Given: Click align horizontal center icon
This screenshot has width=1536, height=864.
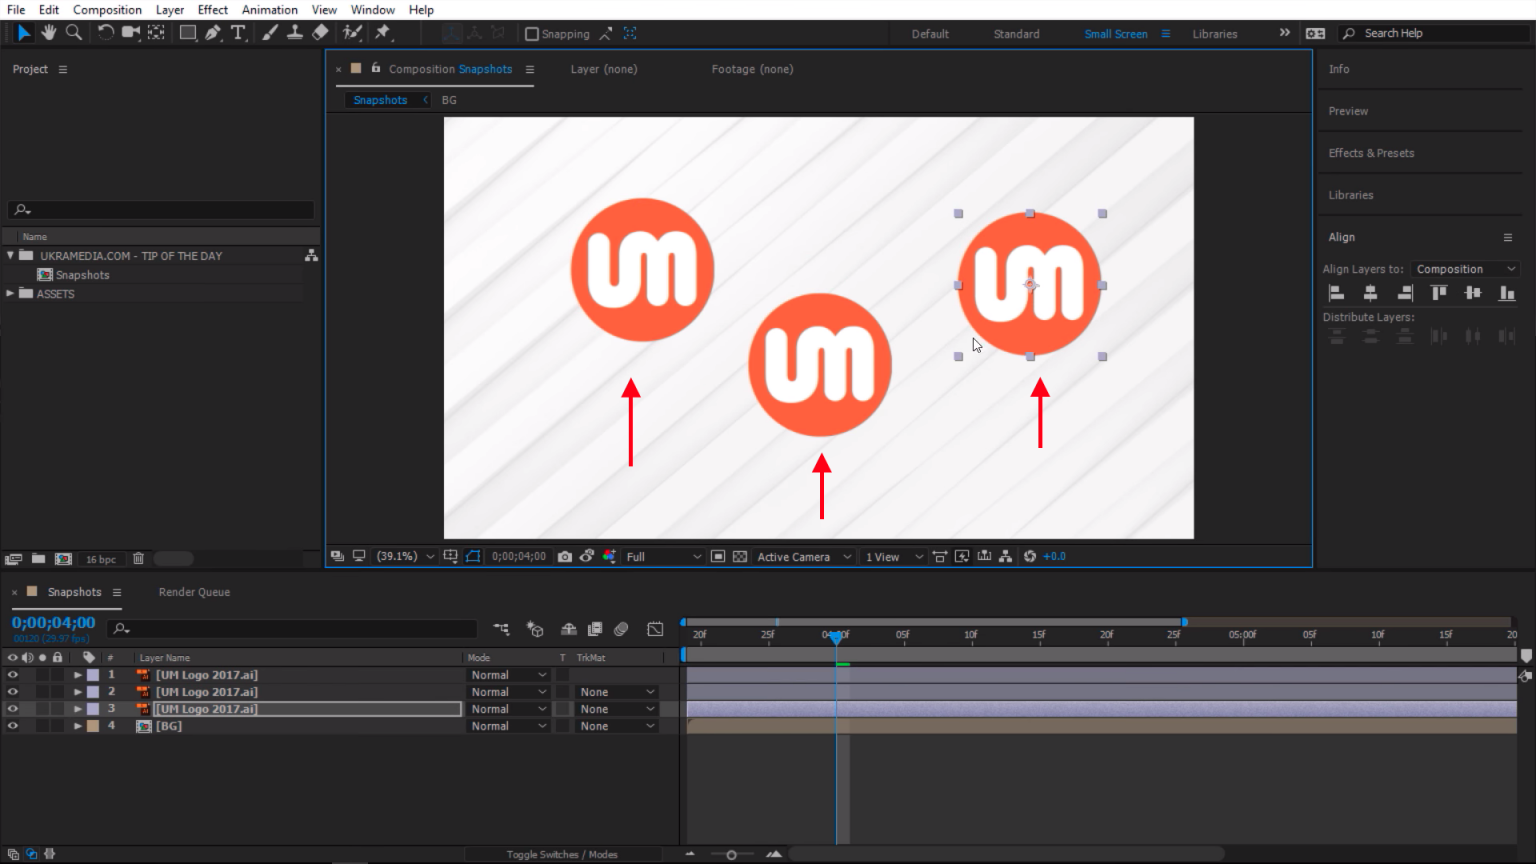Looking at the screenshot, I should point(1370,293).
